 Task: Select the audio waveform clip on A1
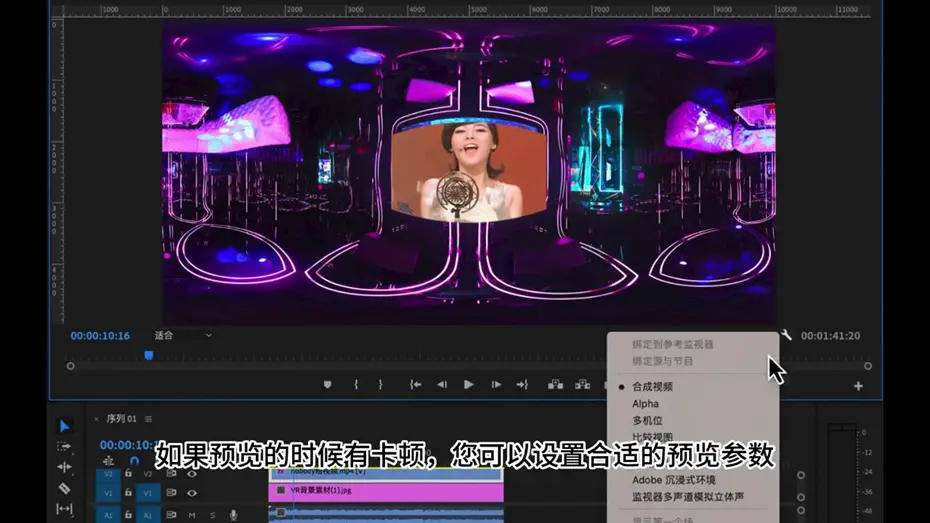click(x=386, y=514)
